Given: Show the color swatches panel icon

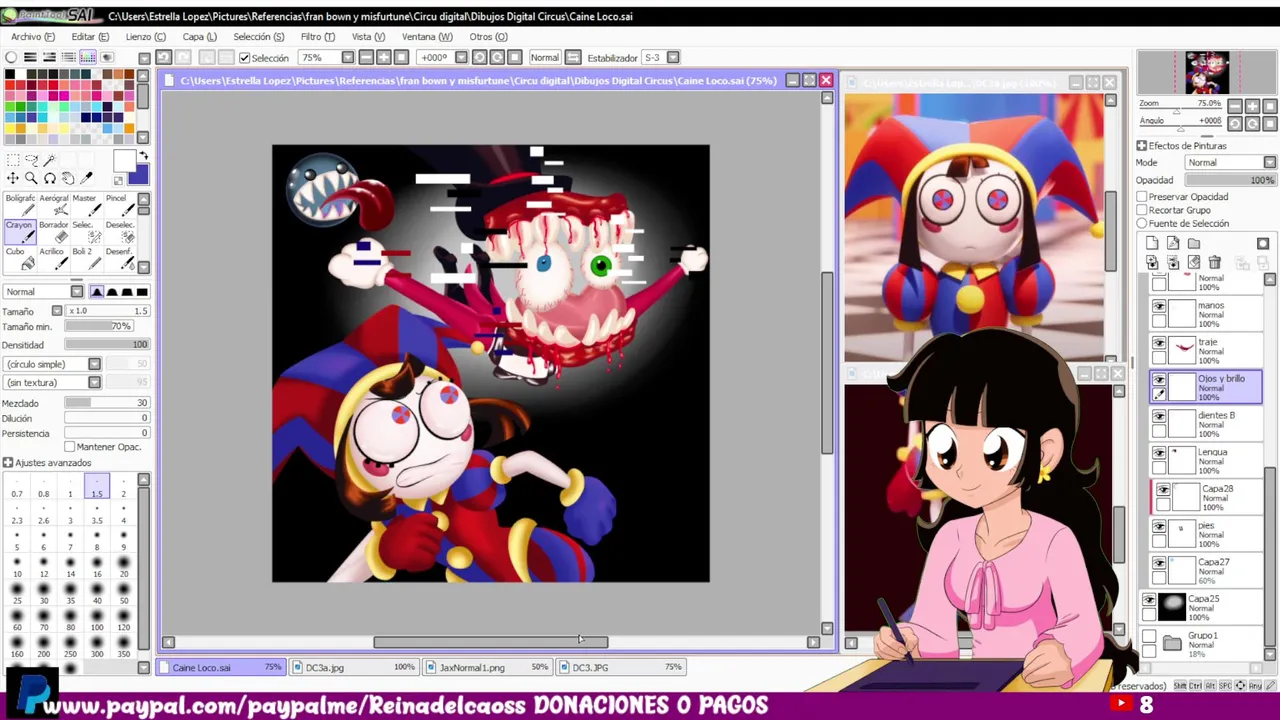Looking at the screenshot, I should [88, 57].
